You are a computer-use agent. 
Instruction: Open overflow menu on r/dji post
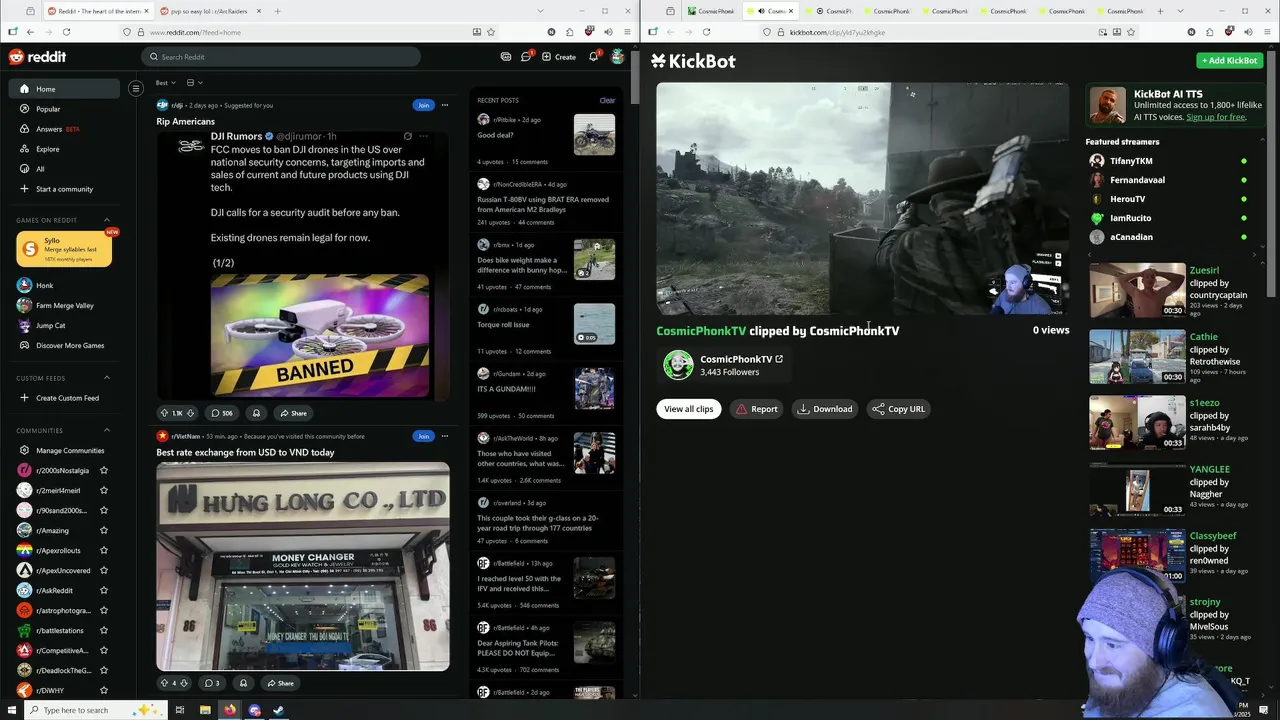pyautogui.click(x=445, y=105)
